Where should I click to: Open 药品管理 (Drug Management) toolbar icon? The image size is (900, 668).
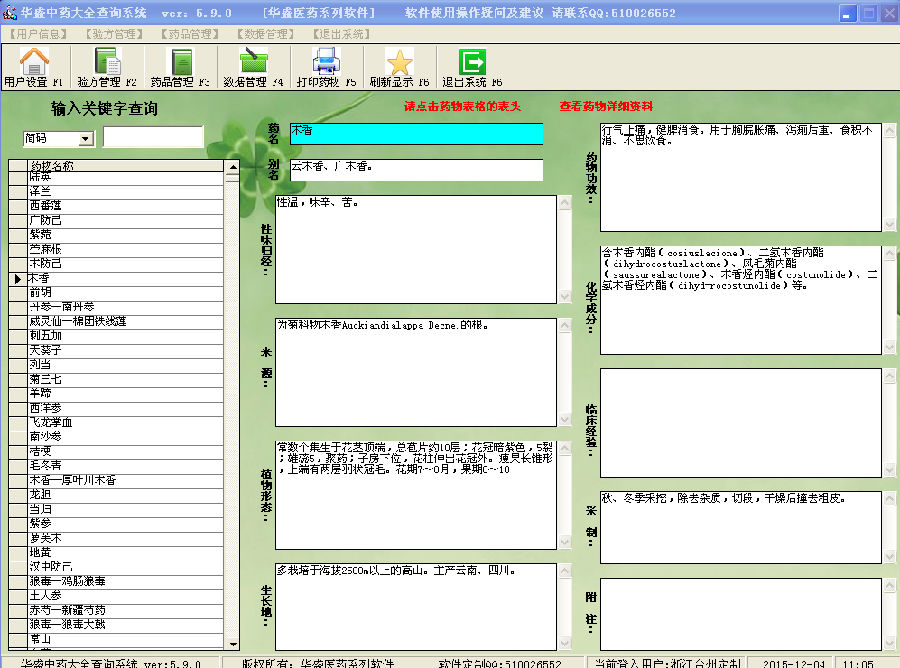180,63
